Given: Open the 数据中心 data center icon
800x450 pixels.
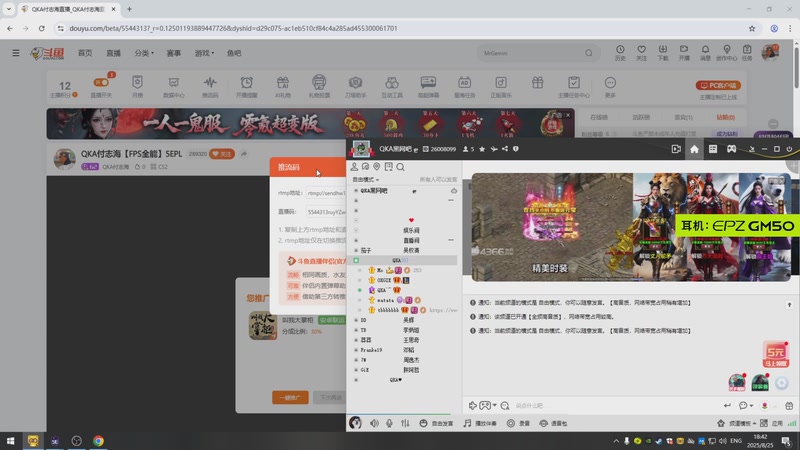Looking at the screenshot, I should click(173, 86).
